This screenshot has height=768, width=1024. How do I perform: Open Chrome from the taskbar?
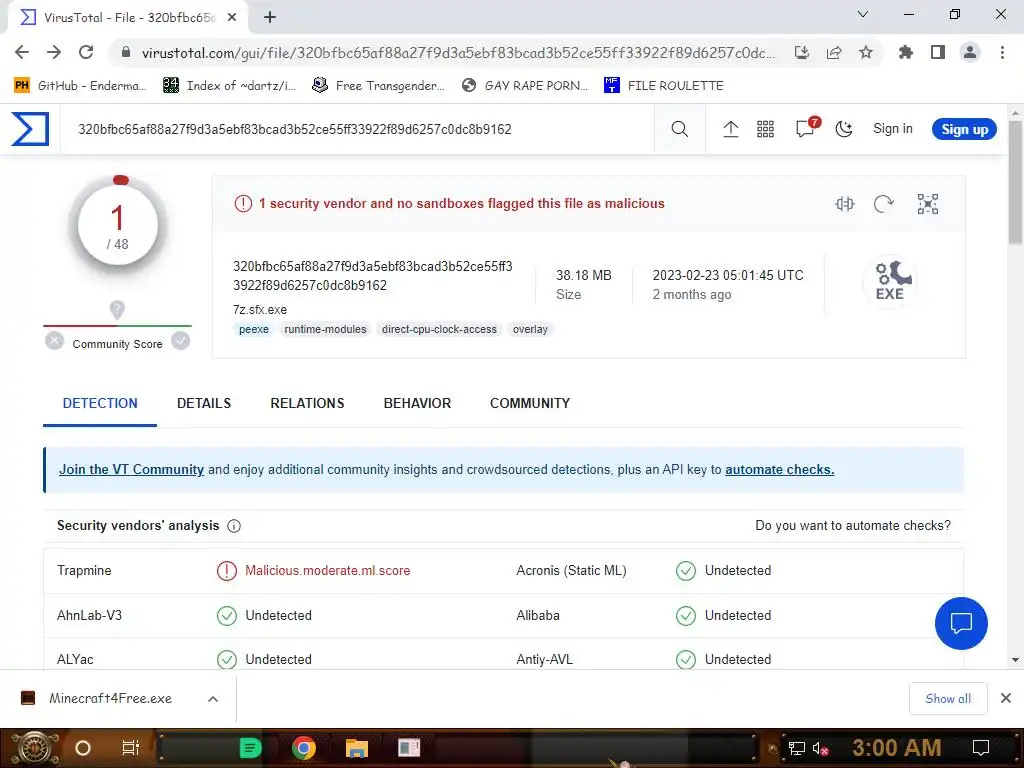[304, 748]
